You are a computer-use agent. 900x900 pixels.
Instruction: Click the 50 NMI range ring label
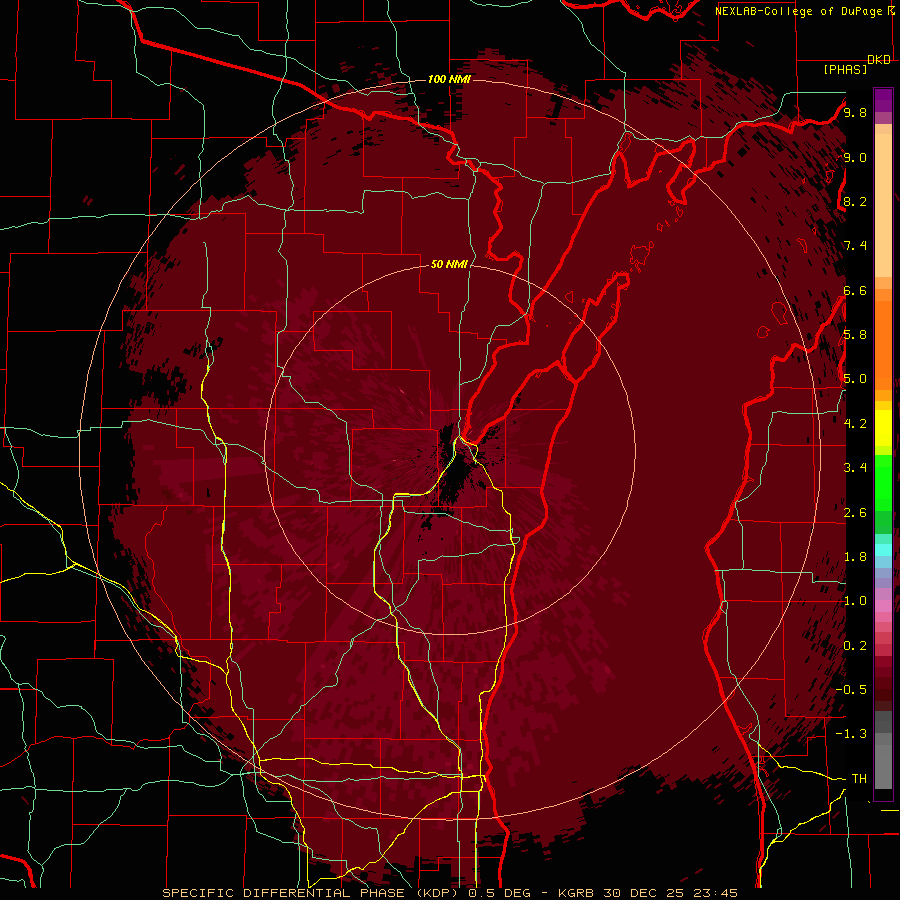(449, 265)
